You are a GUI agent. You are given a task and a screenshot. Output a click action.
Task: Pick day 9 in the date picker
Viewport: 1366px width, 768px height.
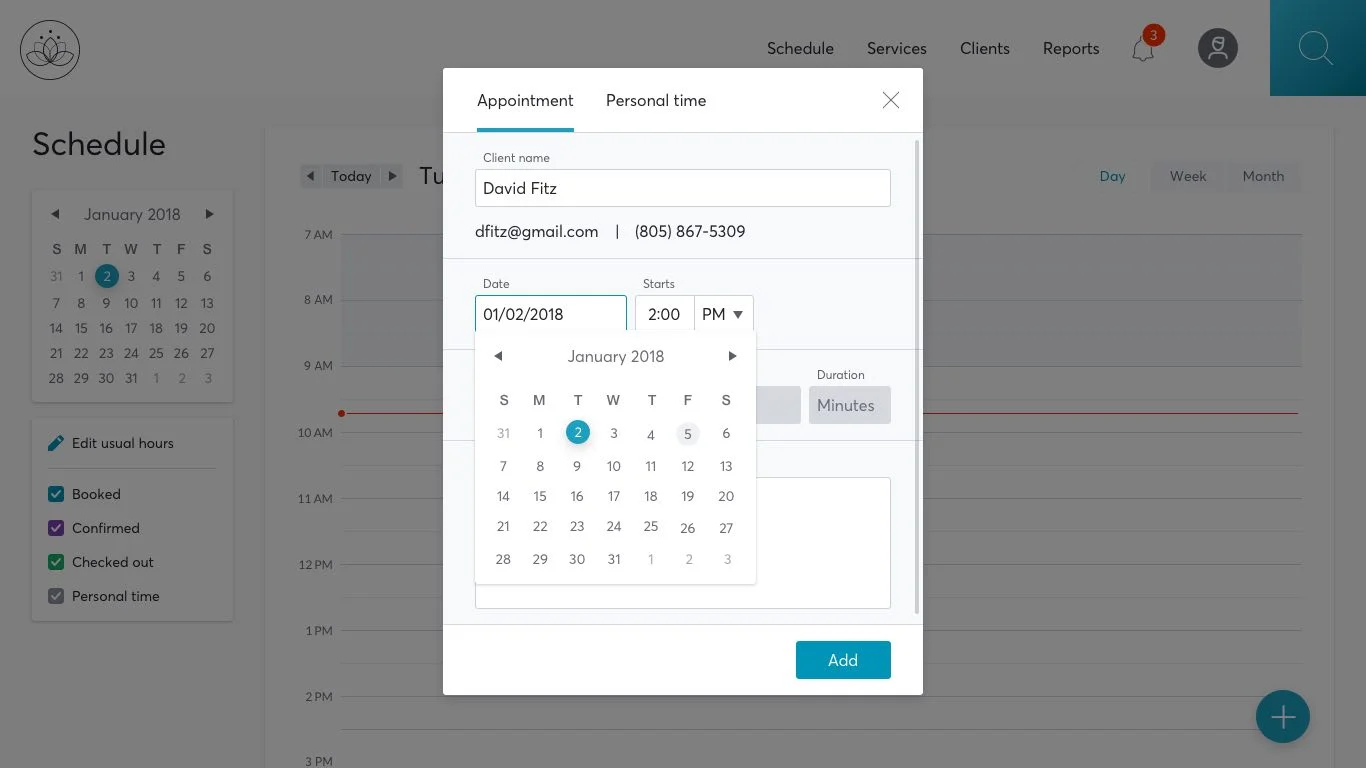point(577,466)
